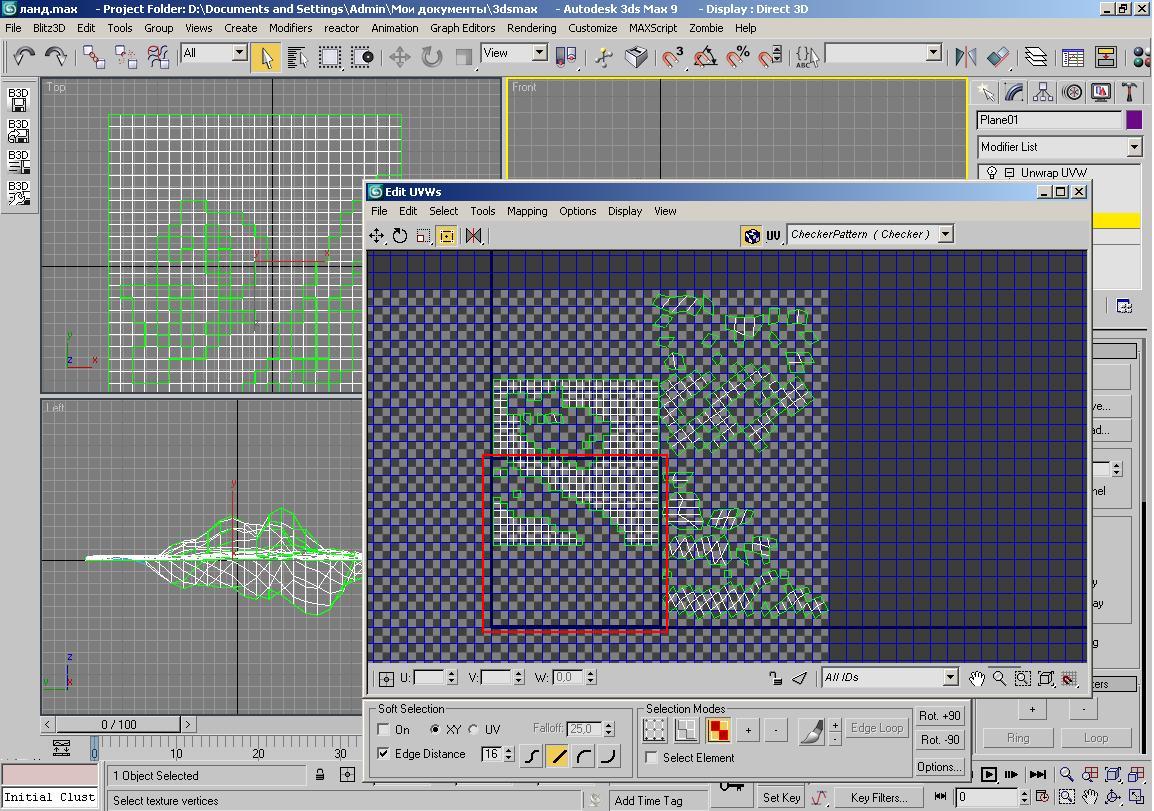
Task: Open the Modifier List dropdown
Action: pos(1134,147)
